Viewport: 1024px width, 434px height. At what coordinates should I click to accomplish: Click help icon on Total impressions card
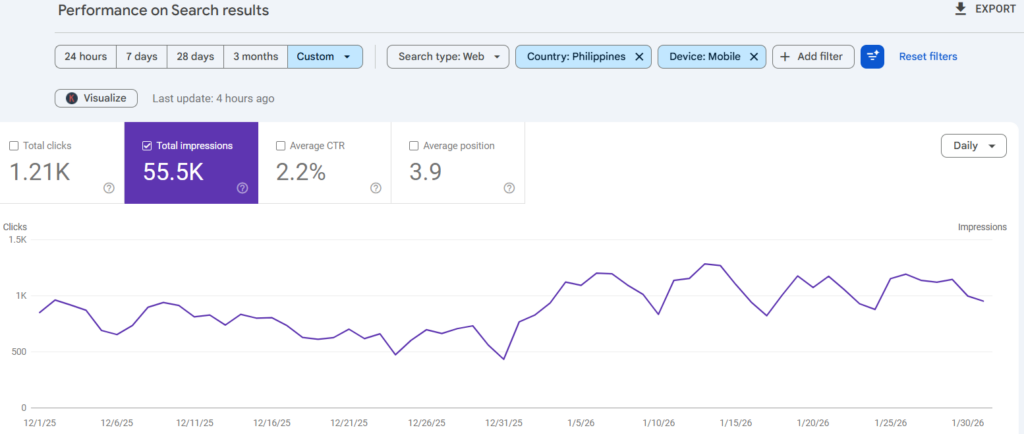click(x=242, y=188)
